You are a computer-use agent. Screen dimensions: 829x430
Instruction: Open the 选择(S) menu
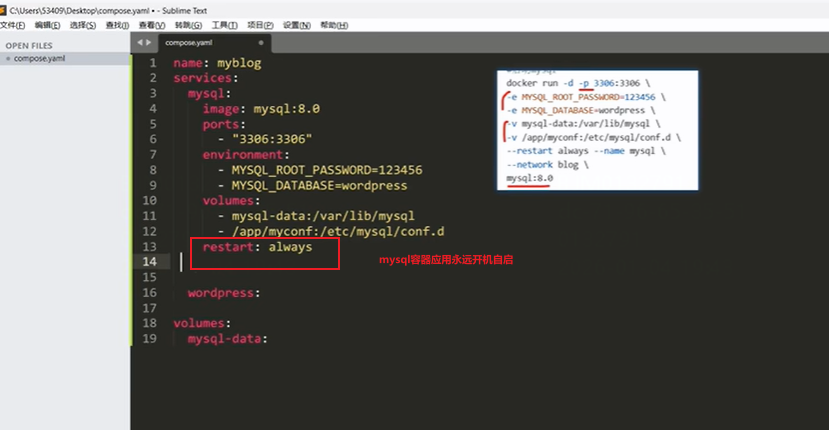click(x=83, y=25)
